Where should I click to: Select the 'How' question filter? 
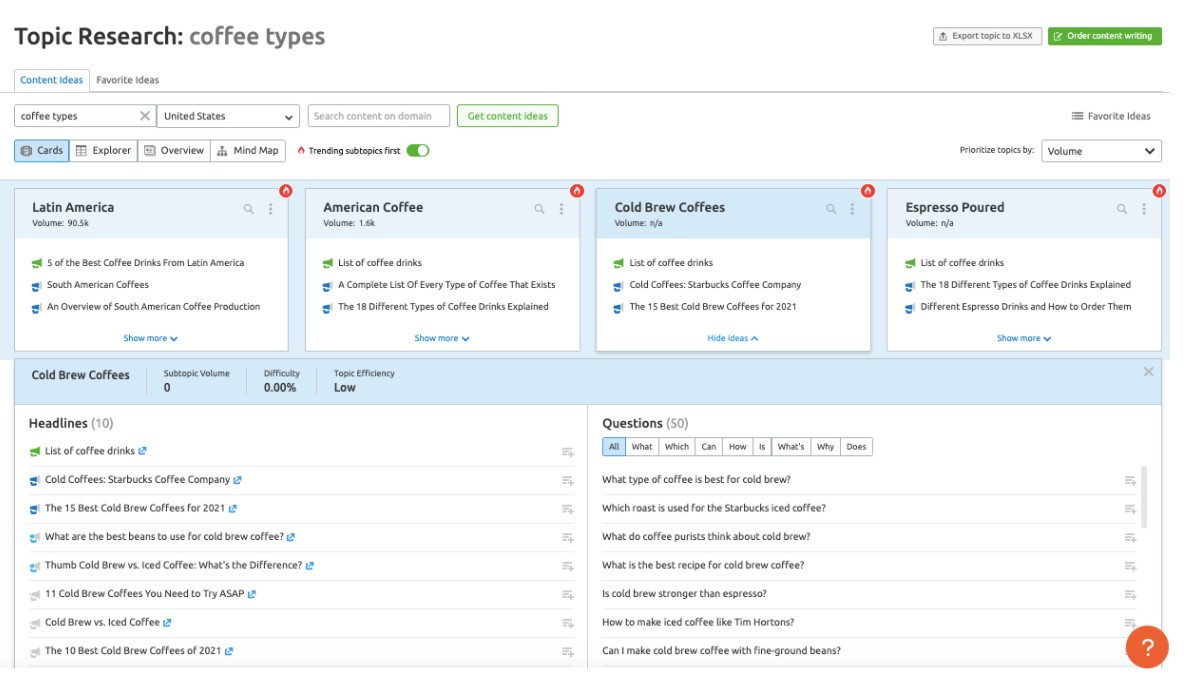tap(737, 447)
